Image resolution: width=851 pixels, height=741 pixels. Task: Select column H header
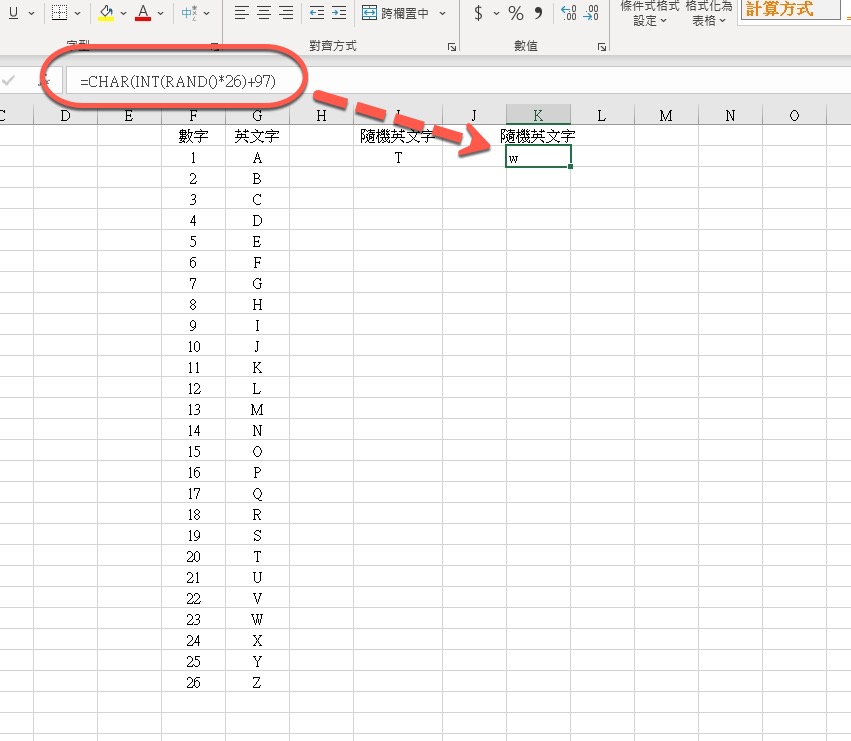tap(321, 116)
